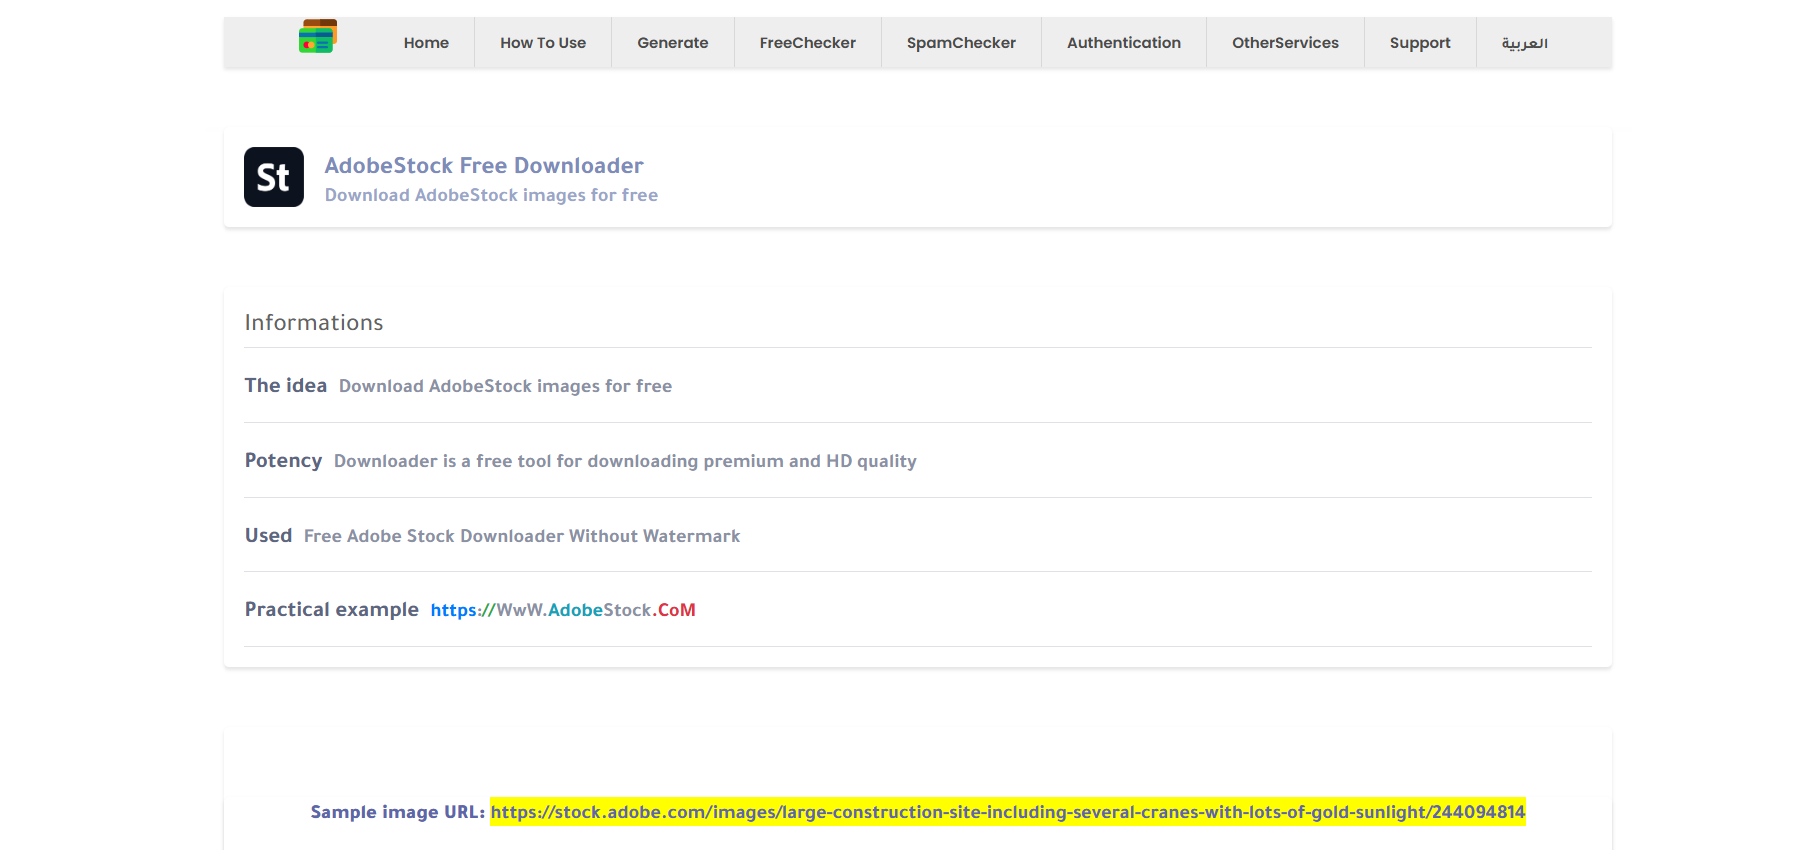This screenshot has height=850, width=1818.
Task: Switch the site language to Arabic
Action: (1524, 43)
